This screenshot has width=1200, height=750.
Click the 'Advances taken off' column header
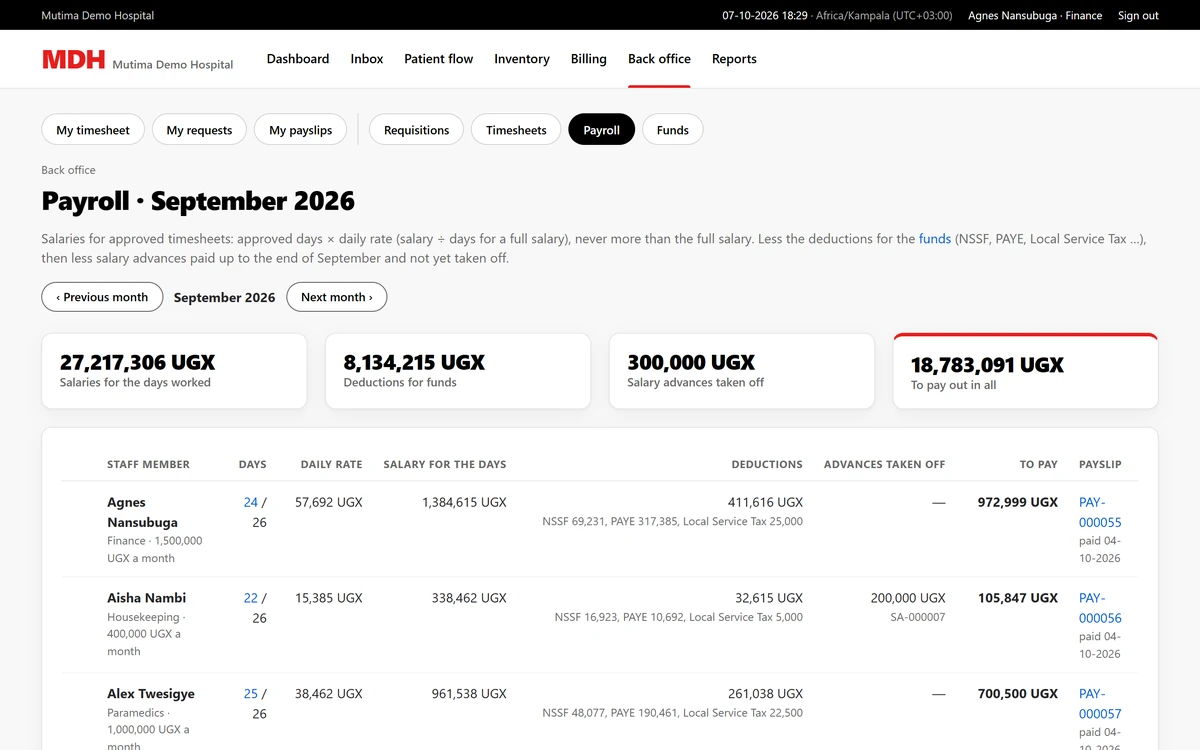tap(884, 464)
